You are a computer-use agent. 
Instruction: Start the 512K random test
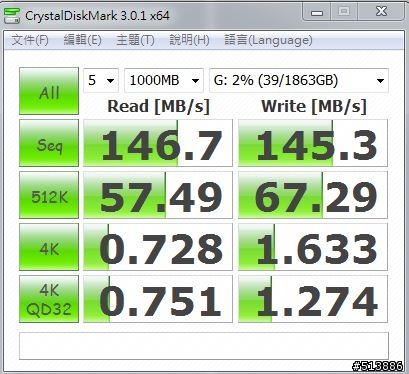tap(49, 195)
